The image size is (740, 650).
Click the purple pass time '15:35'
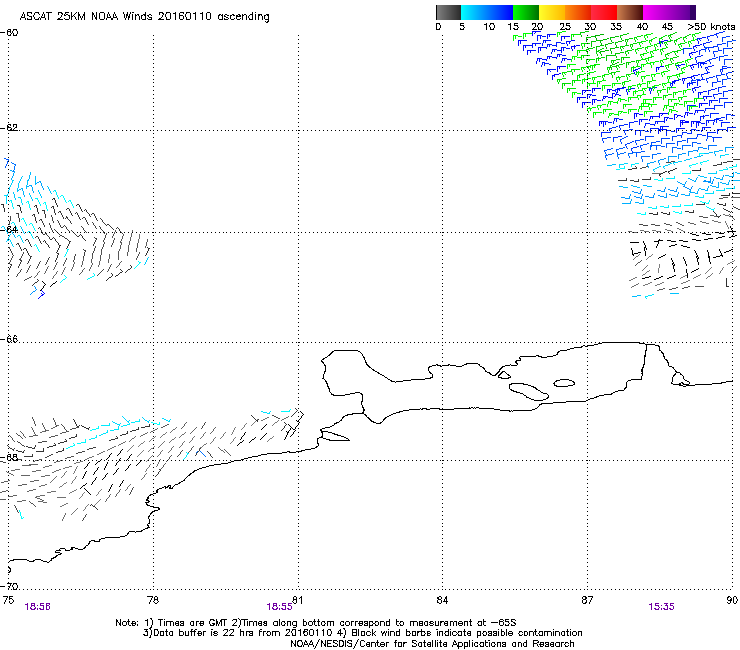pos(661,607)
